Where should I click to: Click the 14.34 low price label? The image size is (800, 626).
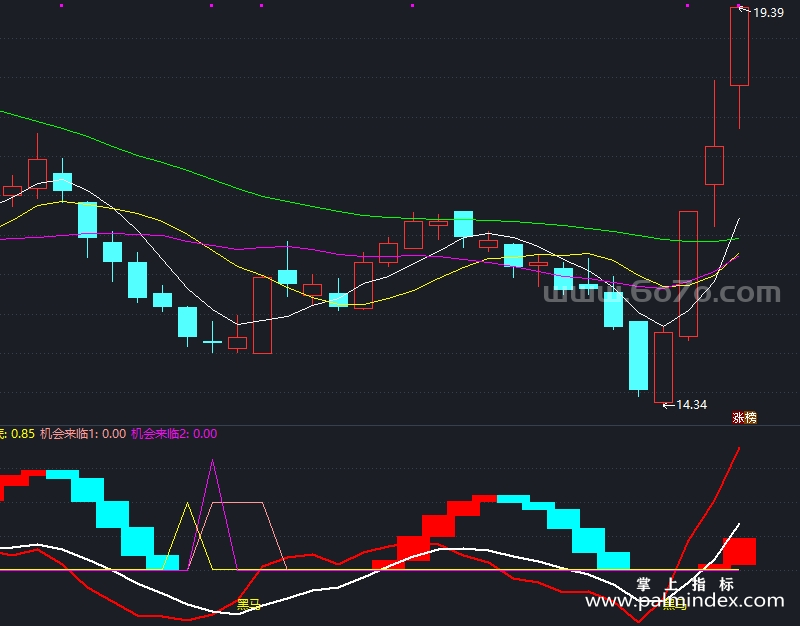tap(691, 405)
